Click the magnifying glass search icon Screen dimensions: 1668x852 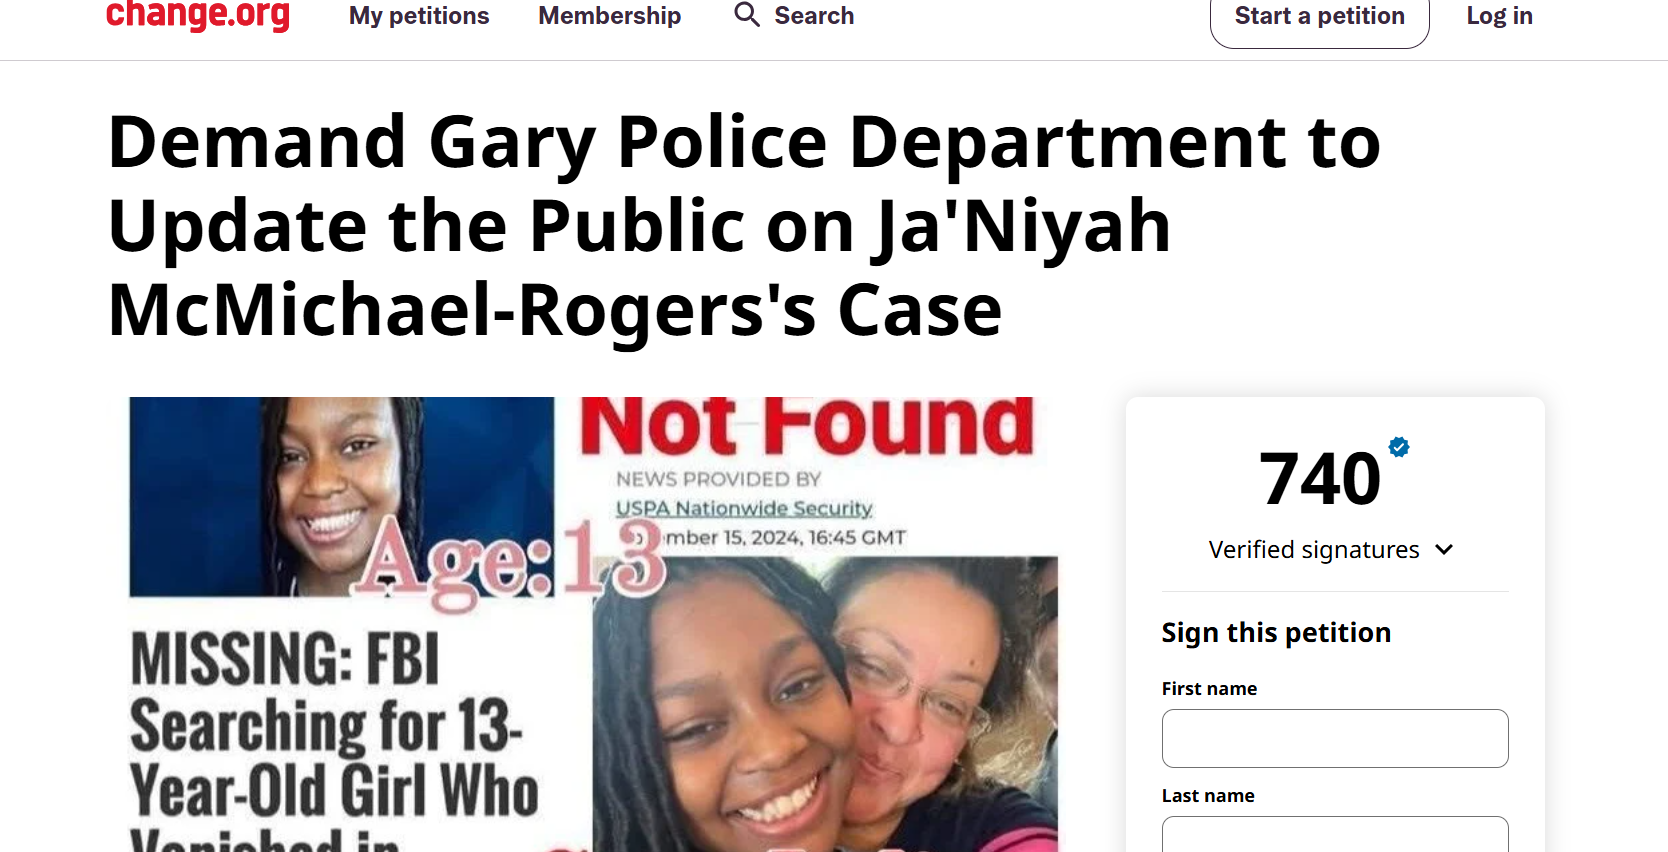747,15
